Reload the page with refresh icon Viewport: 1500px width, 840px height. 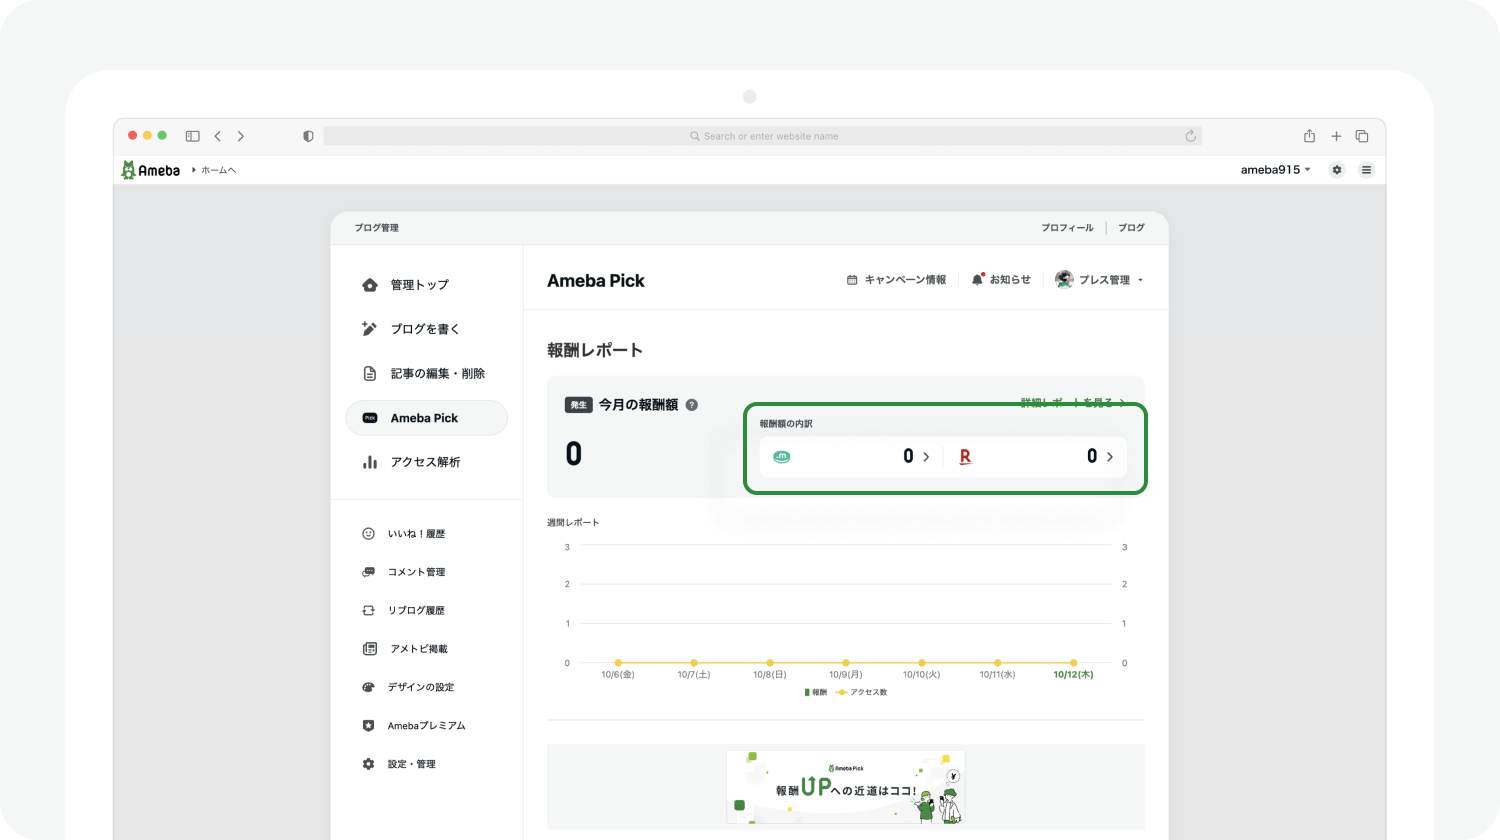[x=1190, y=136]
